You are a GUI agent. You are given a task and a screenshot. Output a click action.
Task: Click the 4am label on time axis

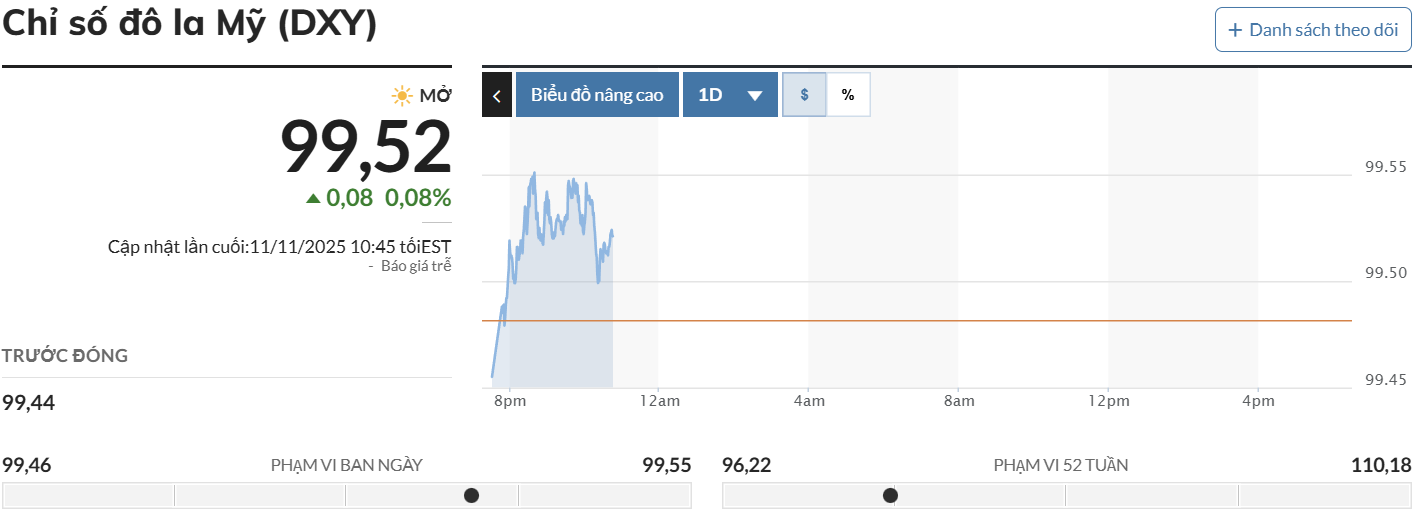809,401
